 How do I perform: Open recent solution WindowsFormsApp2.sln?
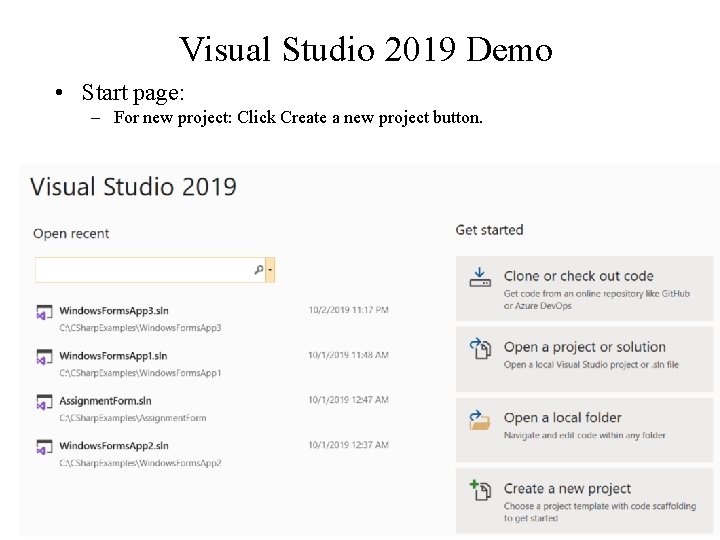(114, 446)
